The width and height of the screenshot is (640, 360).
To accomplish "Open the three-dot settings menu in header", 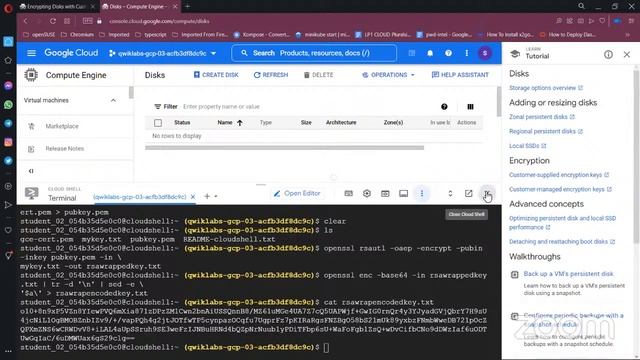I will pos(467,53).
